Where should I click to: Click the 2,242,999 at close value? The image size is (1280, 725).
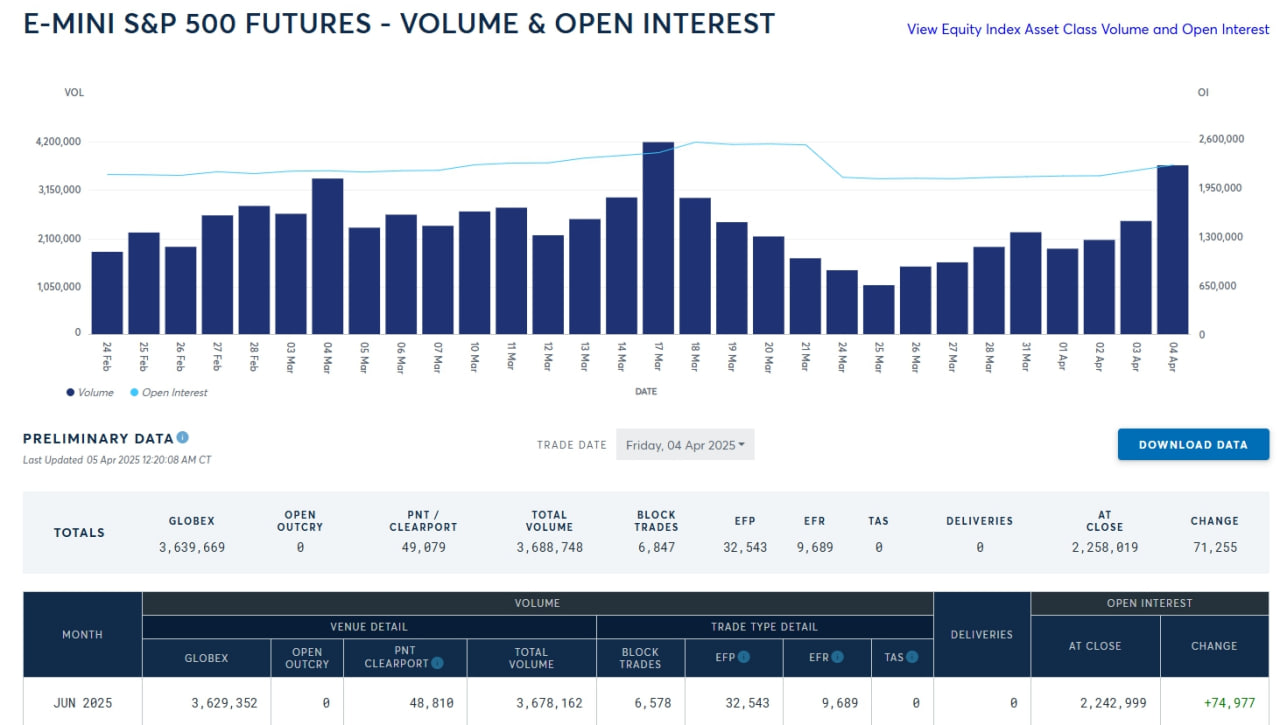[x=1114, y=703]
